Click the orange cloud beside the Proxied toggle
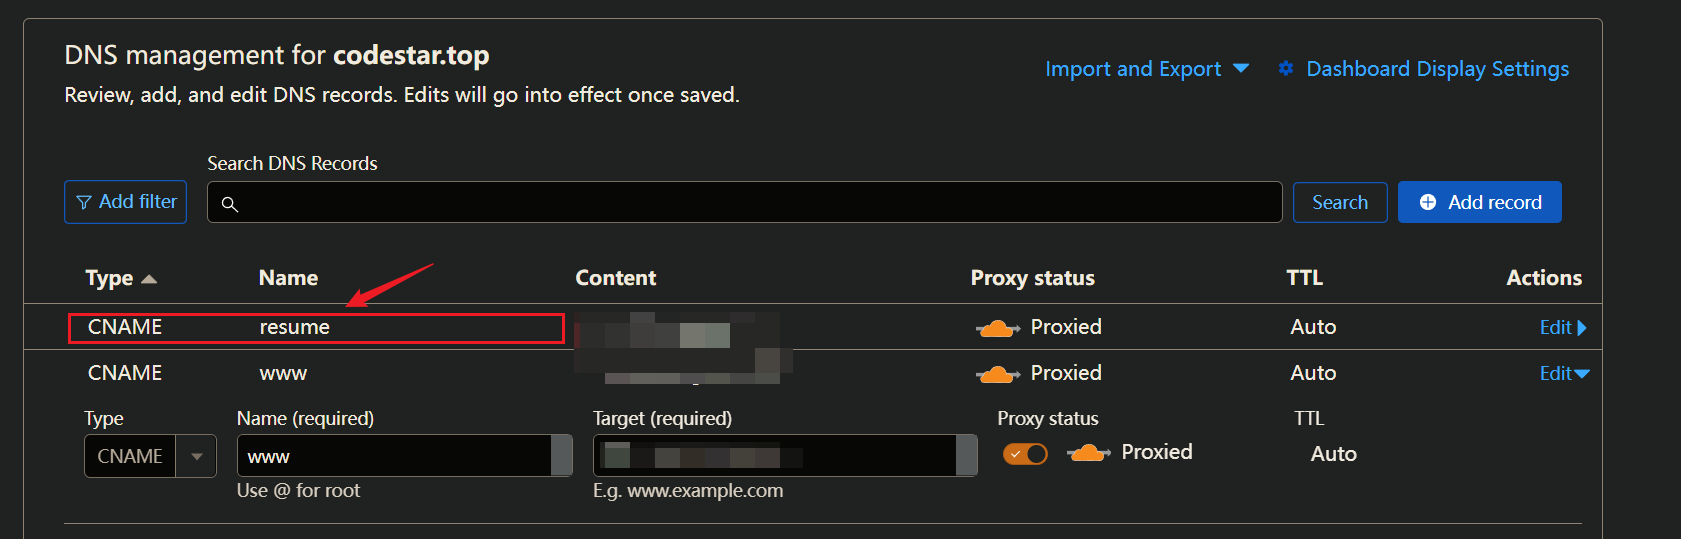Image resolution: width=1681 pixels, height=539 pixels. pyautogui.click(x=1088, y=453)
